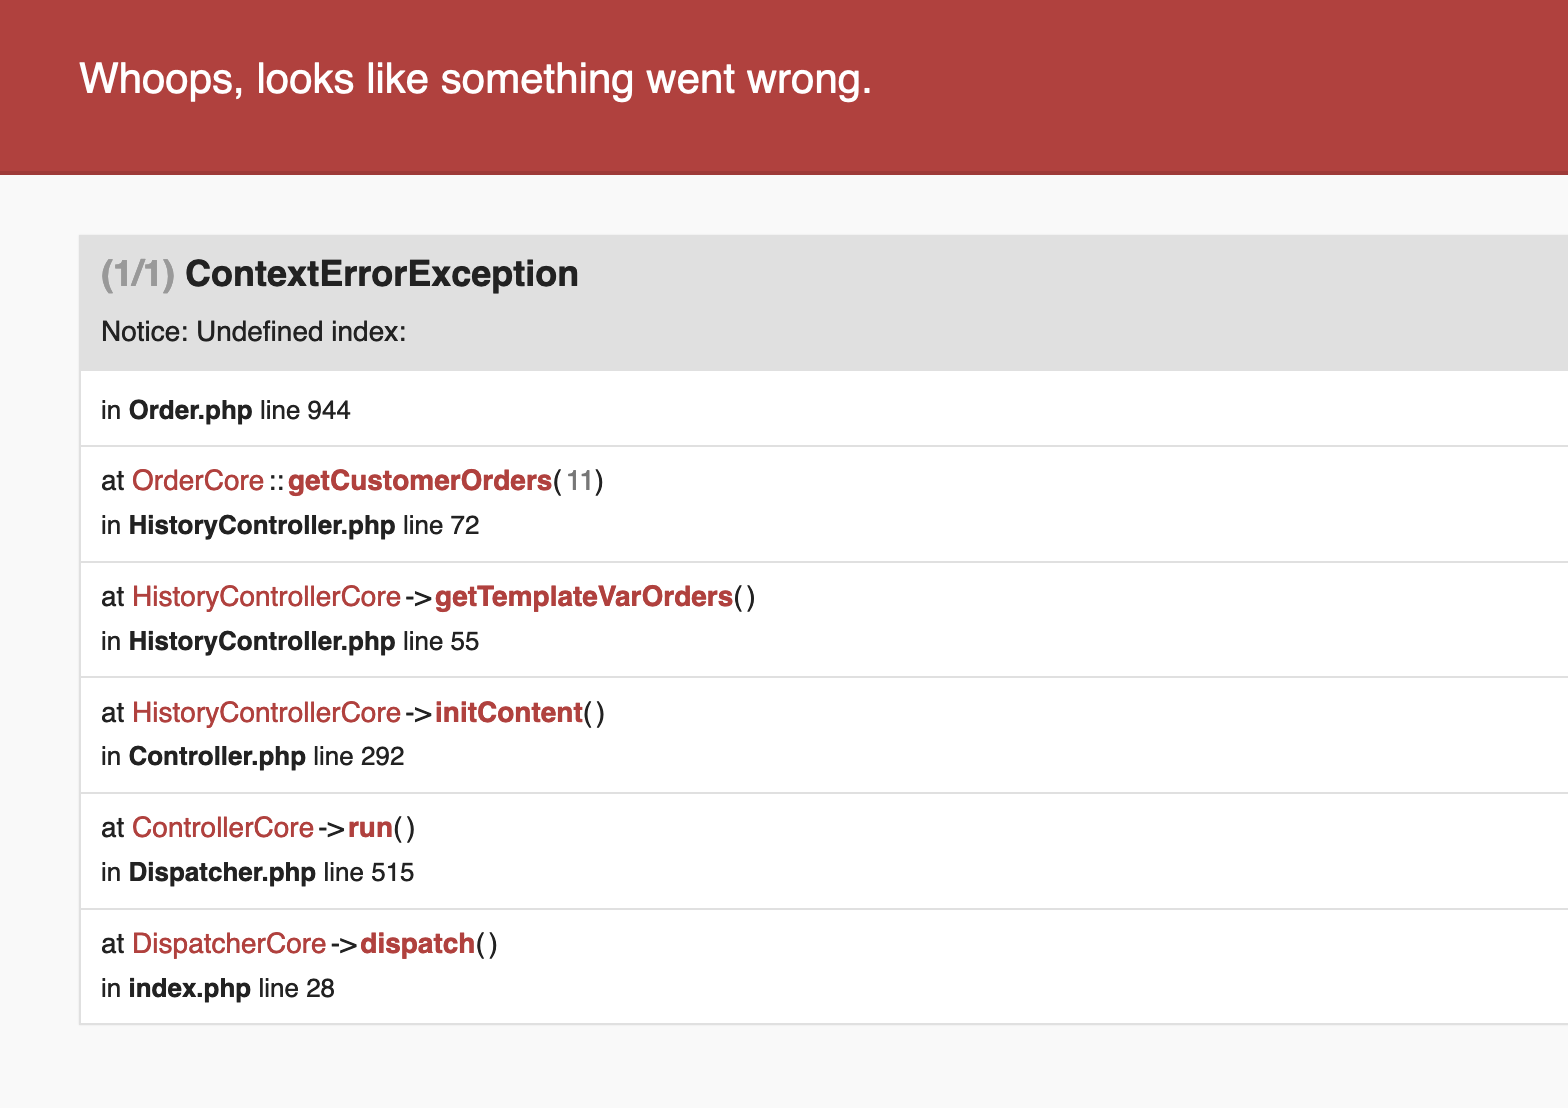
Task: Select the getTemplateVarOrders method link
Action: point(583,597)
